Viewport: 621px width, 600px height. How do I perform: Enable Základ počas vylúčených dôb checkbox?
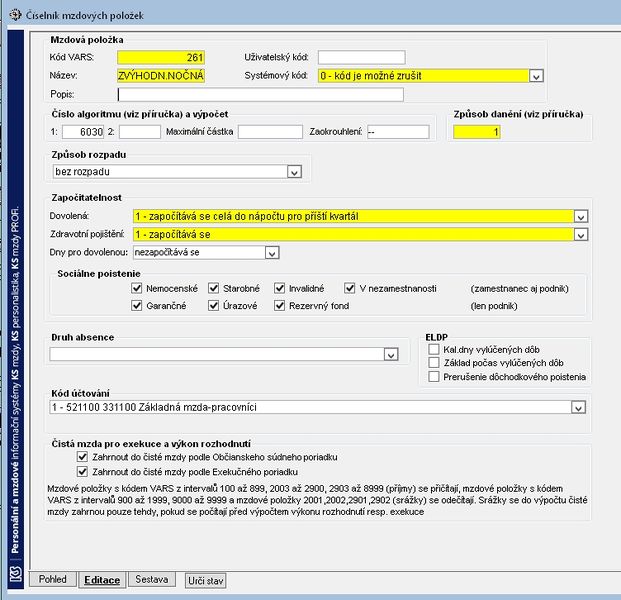434,362
